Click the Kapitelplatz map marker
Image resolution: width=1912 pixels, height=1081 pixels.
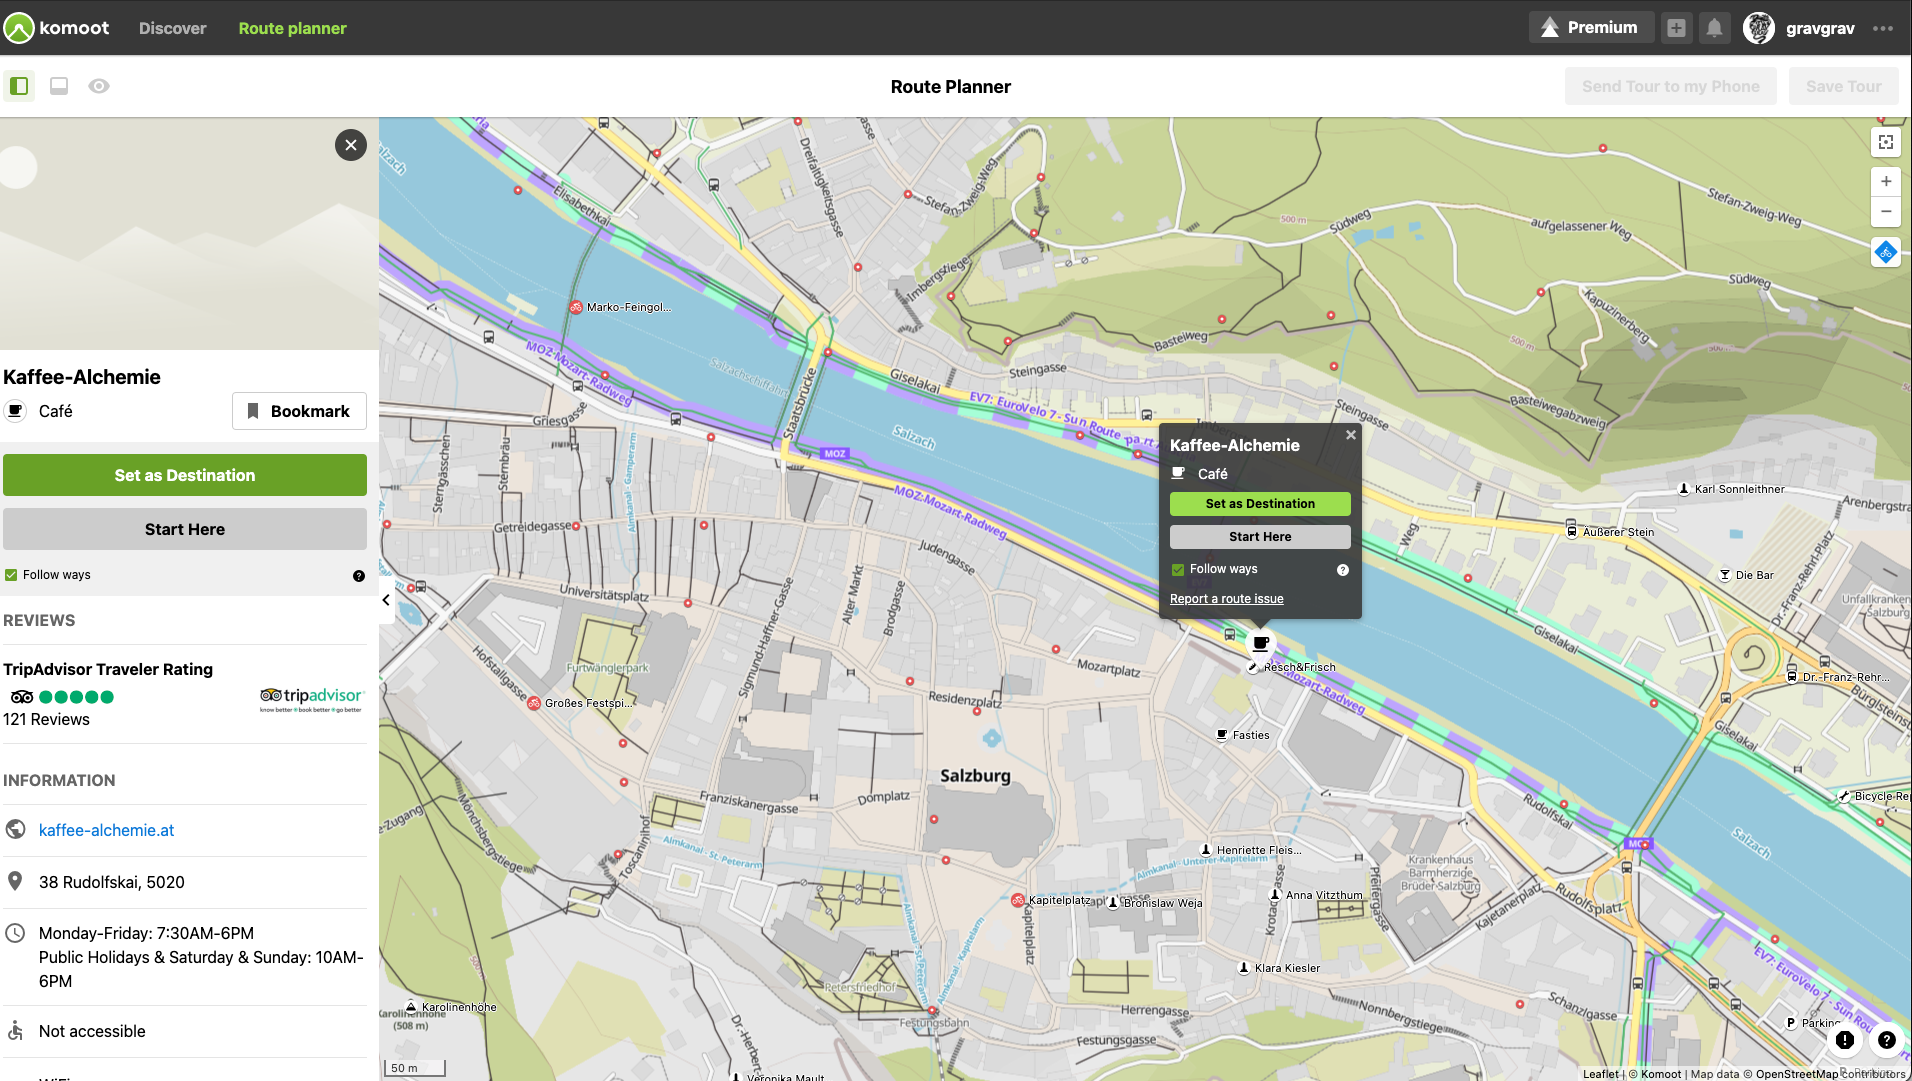pyautogui.click(x=1018, y=900)
